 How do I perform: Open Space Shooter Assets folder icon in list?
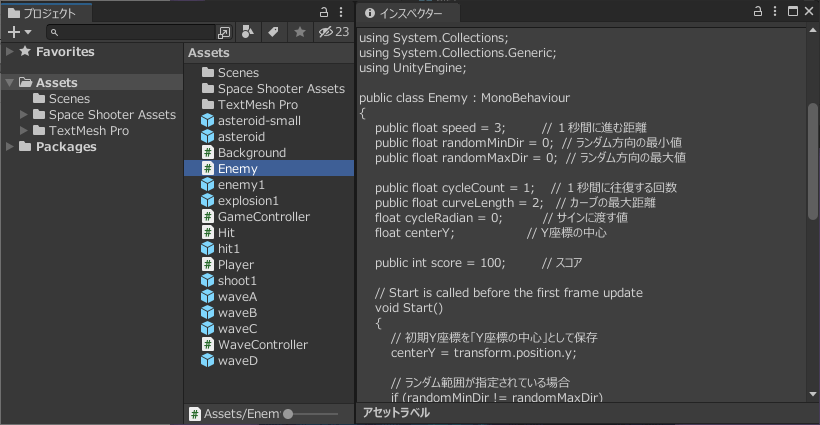(208, 88)
